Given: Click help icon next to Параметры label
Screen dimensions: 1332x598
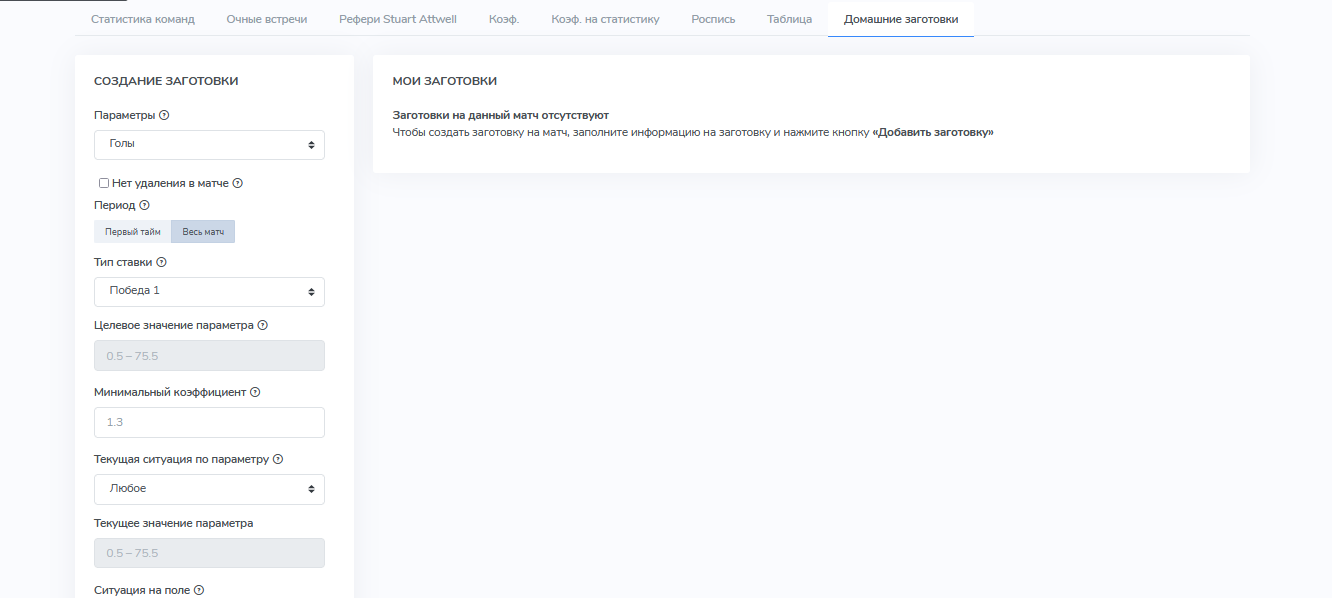Looking at the screenshot, I should pyautogui.click(x=164, y=115).
